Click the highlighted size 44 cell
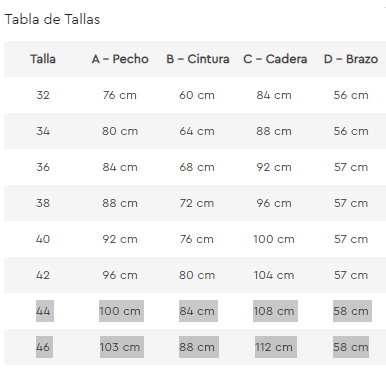The width and height of the screenshot is (386, 389). [x=45, y=311]
